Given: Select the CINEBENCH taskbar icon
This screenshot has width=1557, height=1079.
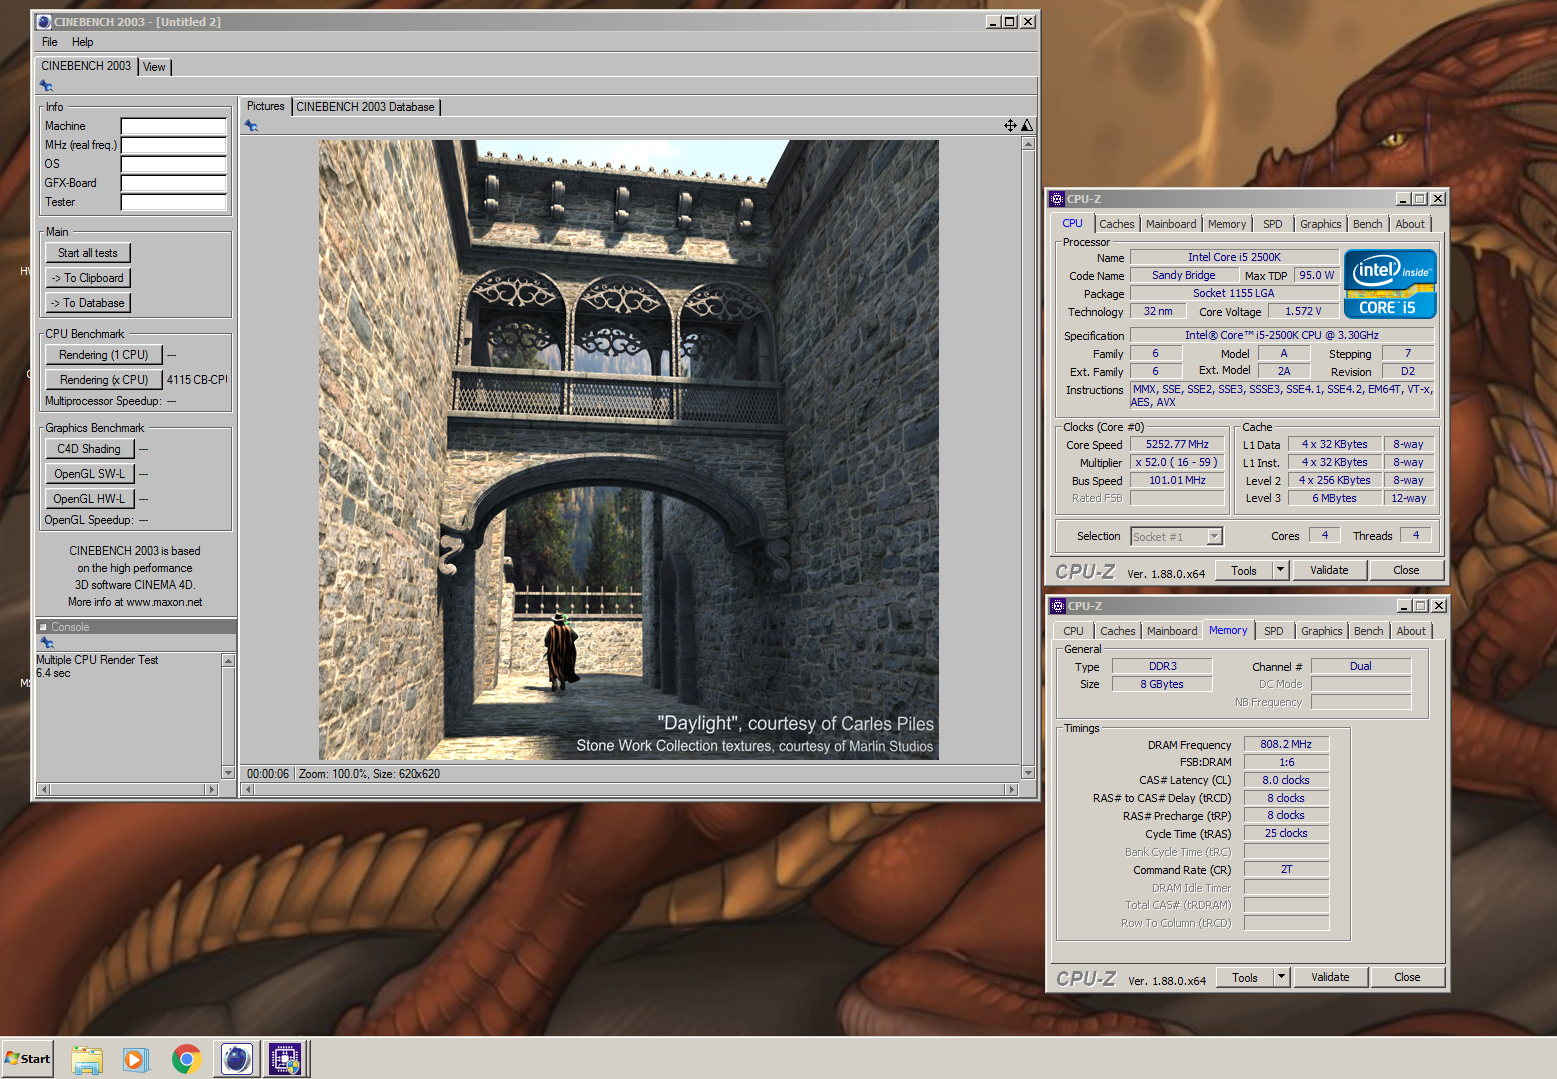Looking at the screenshot, I should click(x=237, y=1059).
